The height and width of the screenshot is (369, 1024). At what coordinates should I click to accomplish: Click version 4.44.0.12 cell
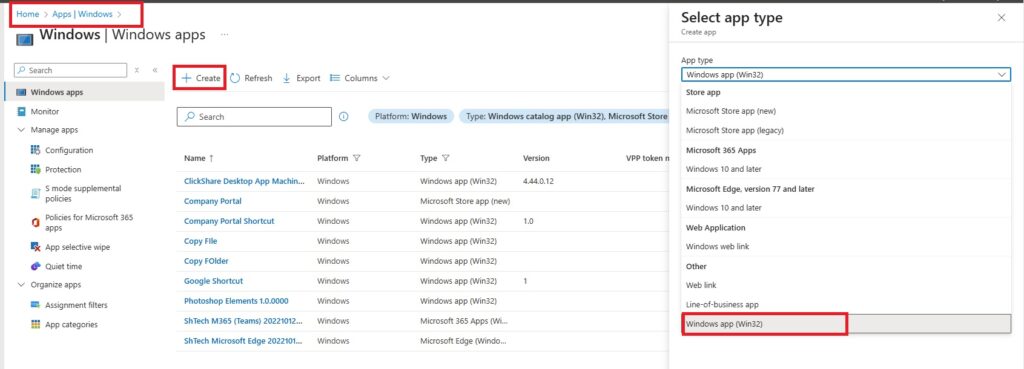538,181
